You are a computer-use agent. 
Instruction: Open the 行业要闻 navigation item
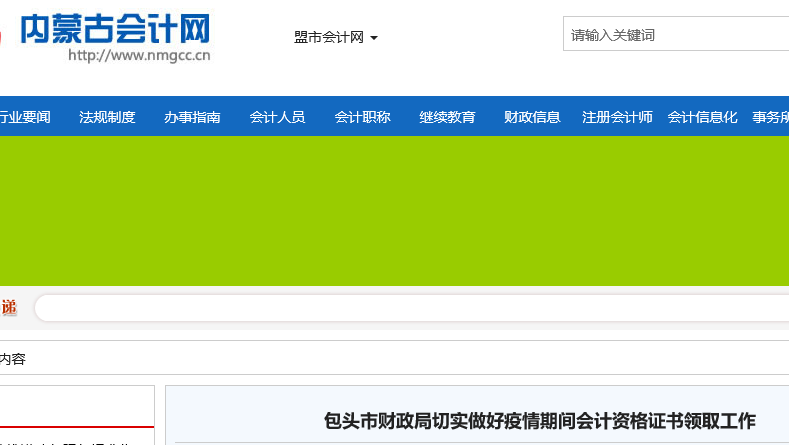24,117
